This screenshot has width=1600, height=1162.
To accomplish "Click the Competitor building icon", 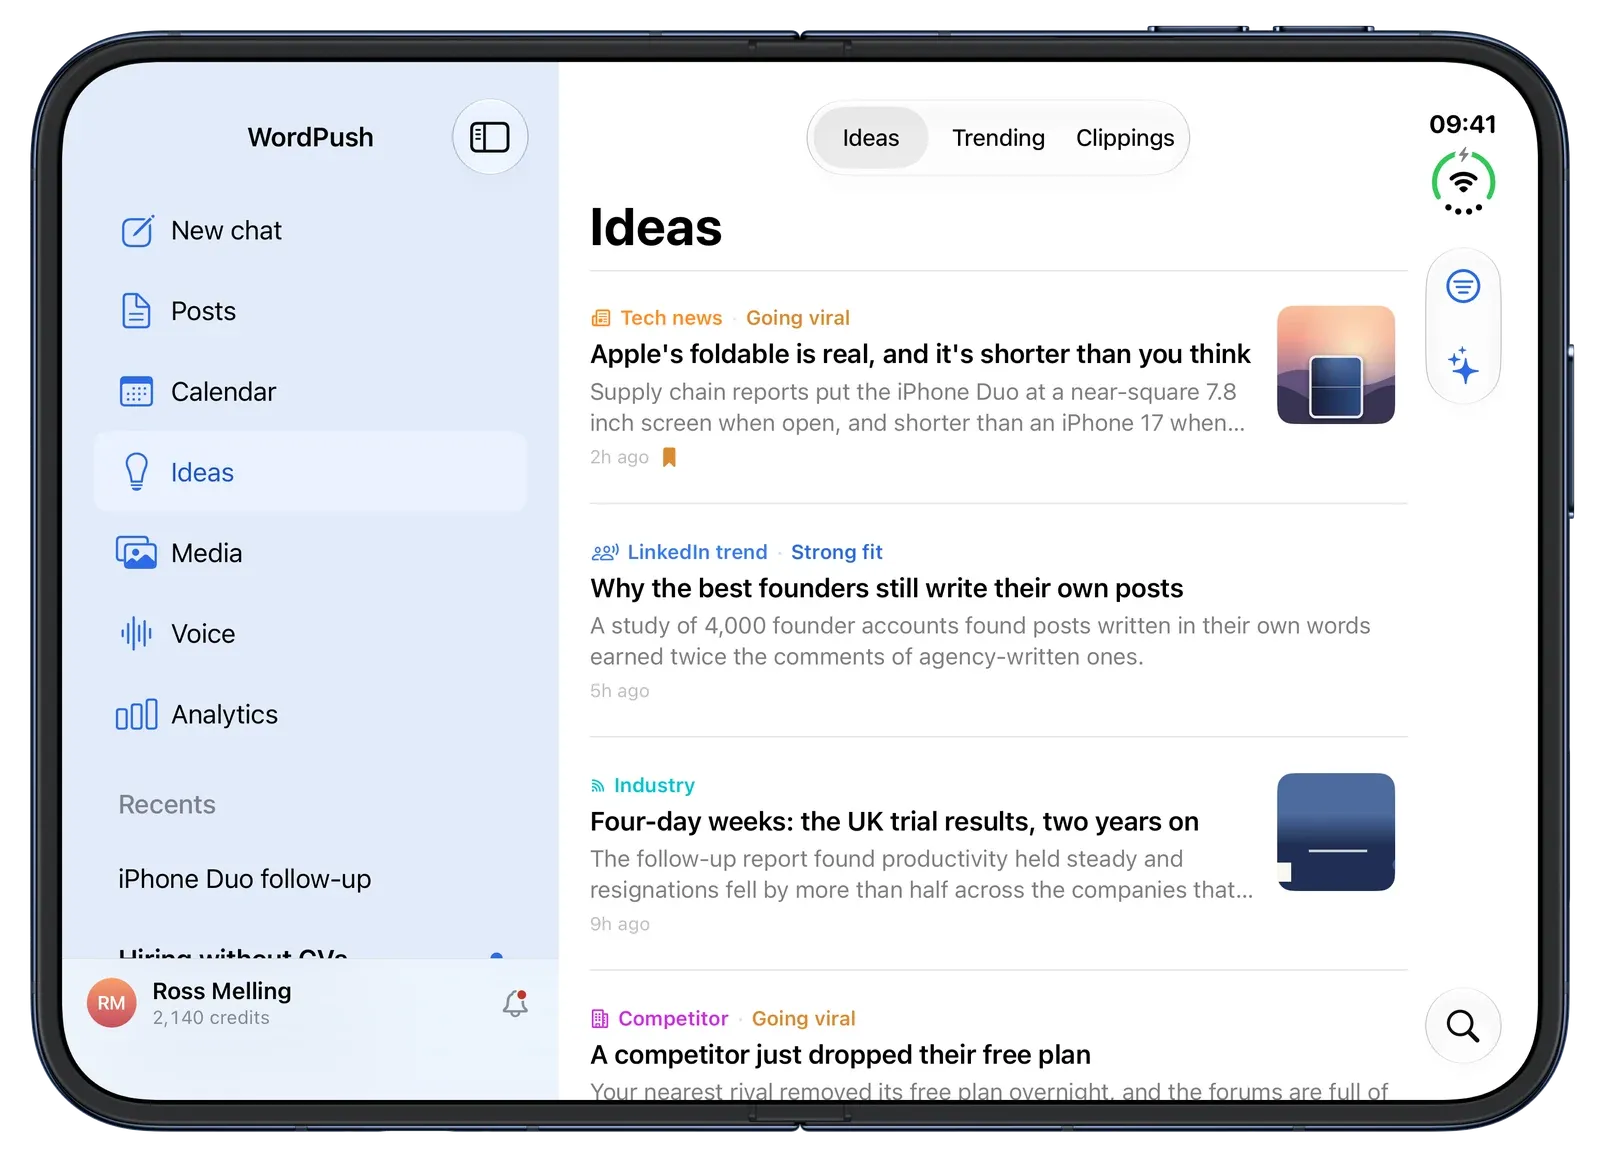I will pyautogui.click(x=600, y=1019).
